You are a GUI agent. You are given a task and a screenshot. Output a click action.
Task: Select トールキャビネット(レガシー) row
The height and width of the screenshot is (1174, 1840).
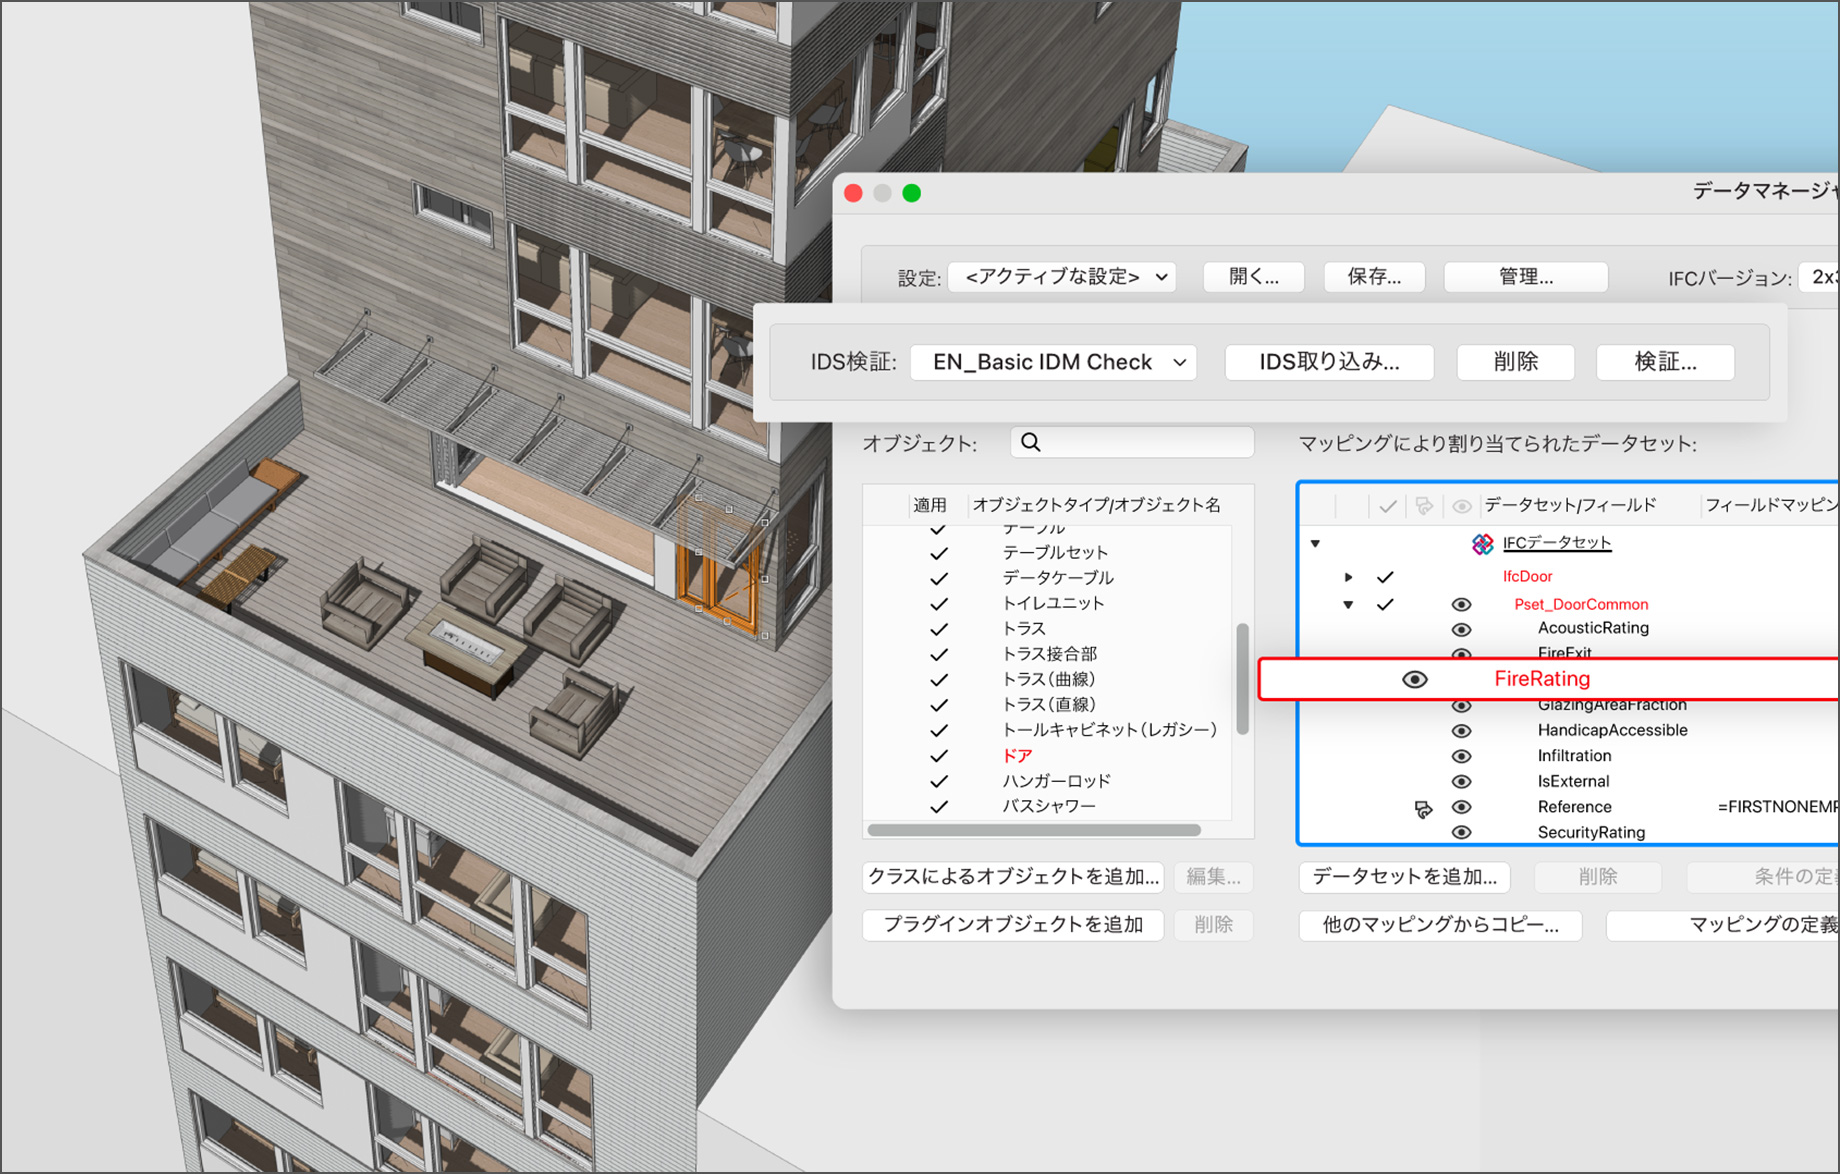[1047, 730]
